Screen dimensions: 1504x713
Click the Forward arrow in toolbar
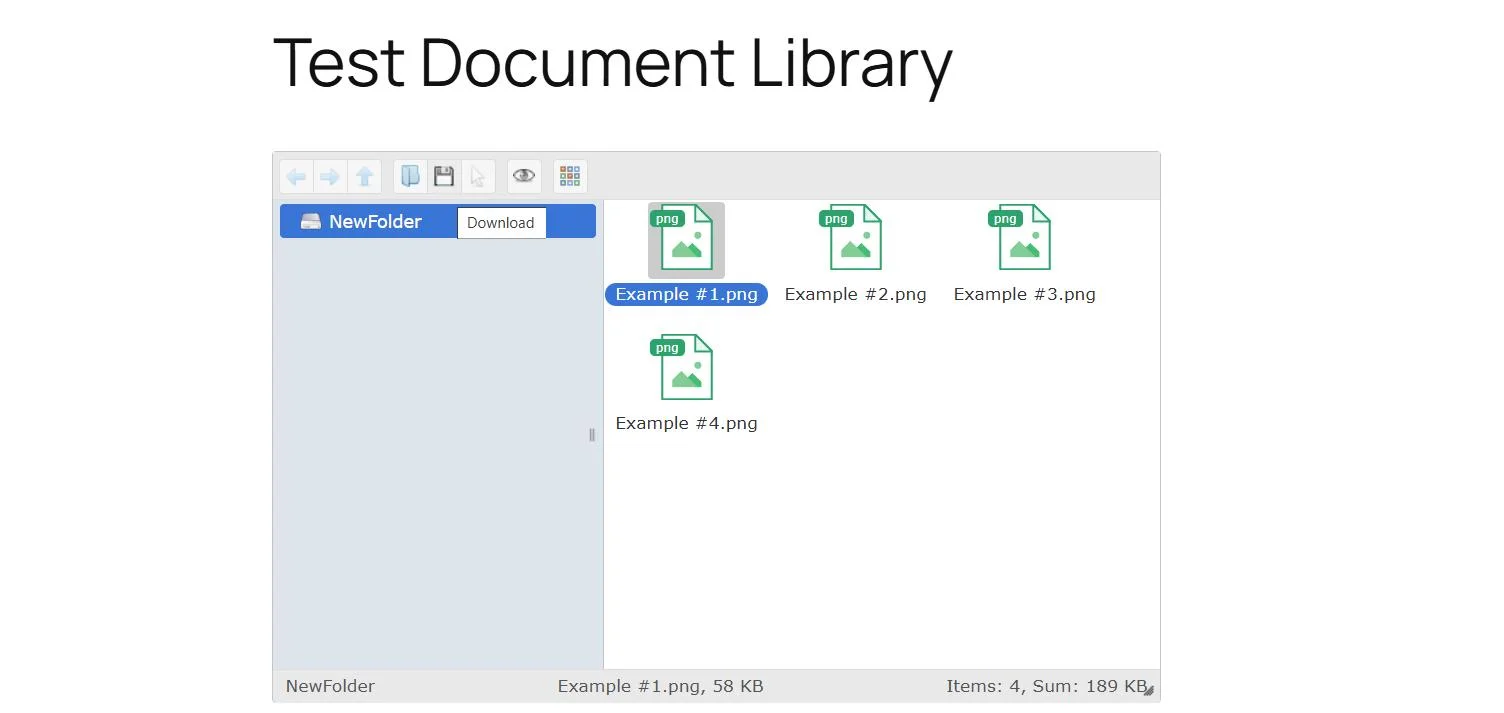(330, 177)
